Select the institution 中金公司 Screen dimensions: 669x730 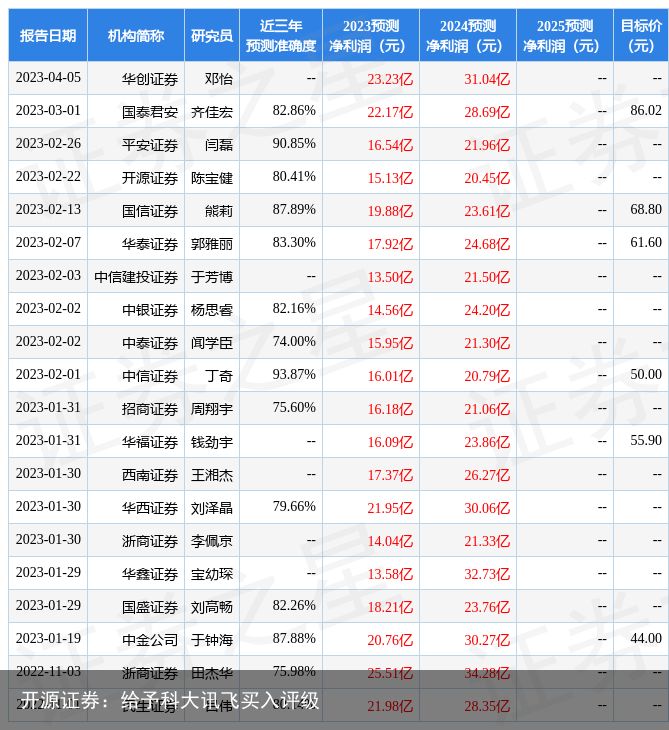coord(150,641)
